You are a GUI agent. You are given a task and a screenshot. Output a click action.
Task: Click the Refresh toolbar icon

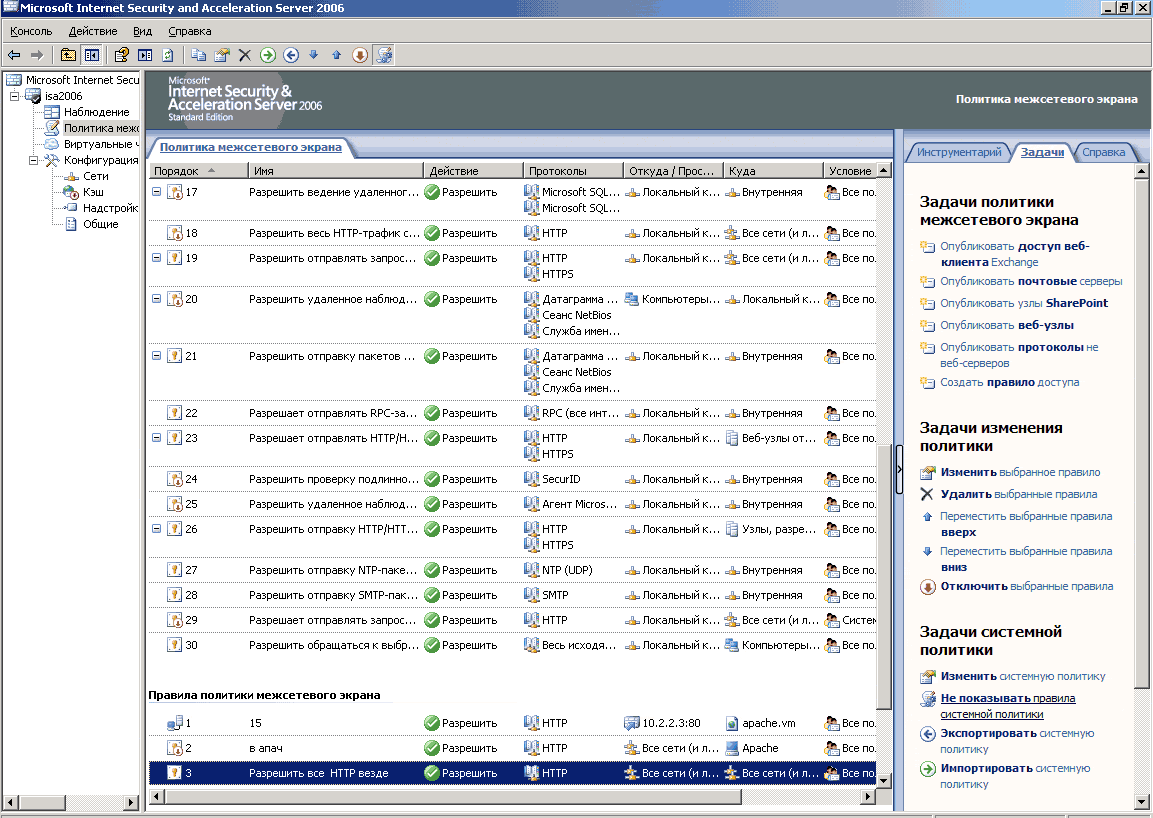pyautogui.click(x=168, y=55)
